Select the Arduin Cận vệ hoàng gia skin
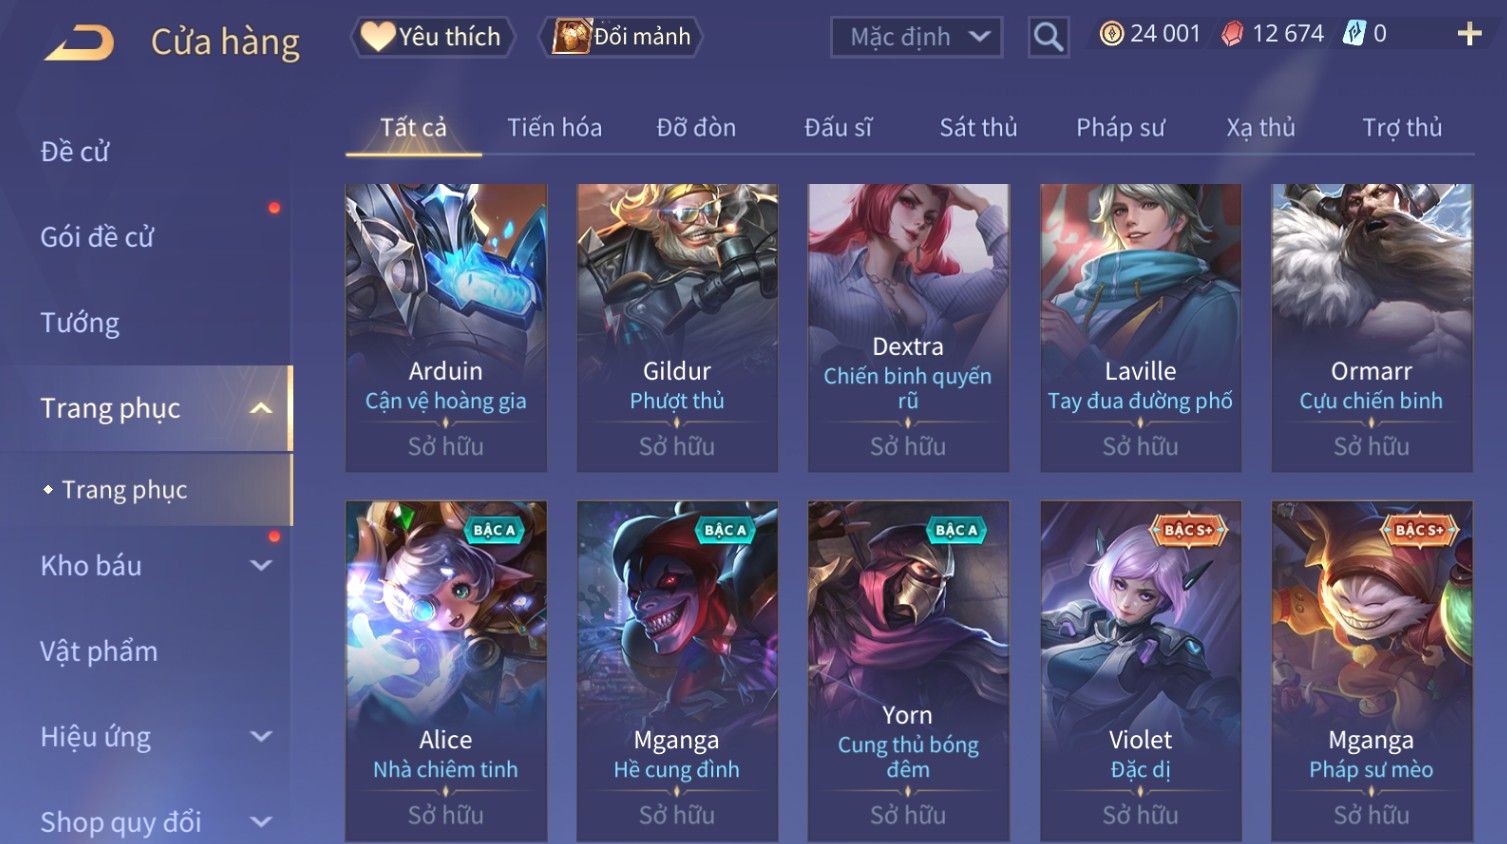The width and height of the screenshot is (1507, 844). (x=446, y=328)
